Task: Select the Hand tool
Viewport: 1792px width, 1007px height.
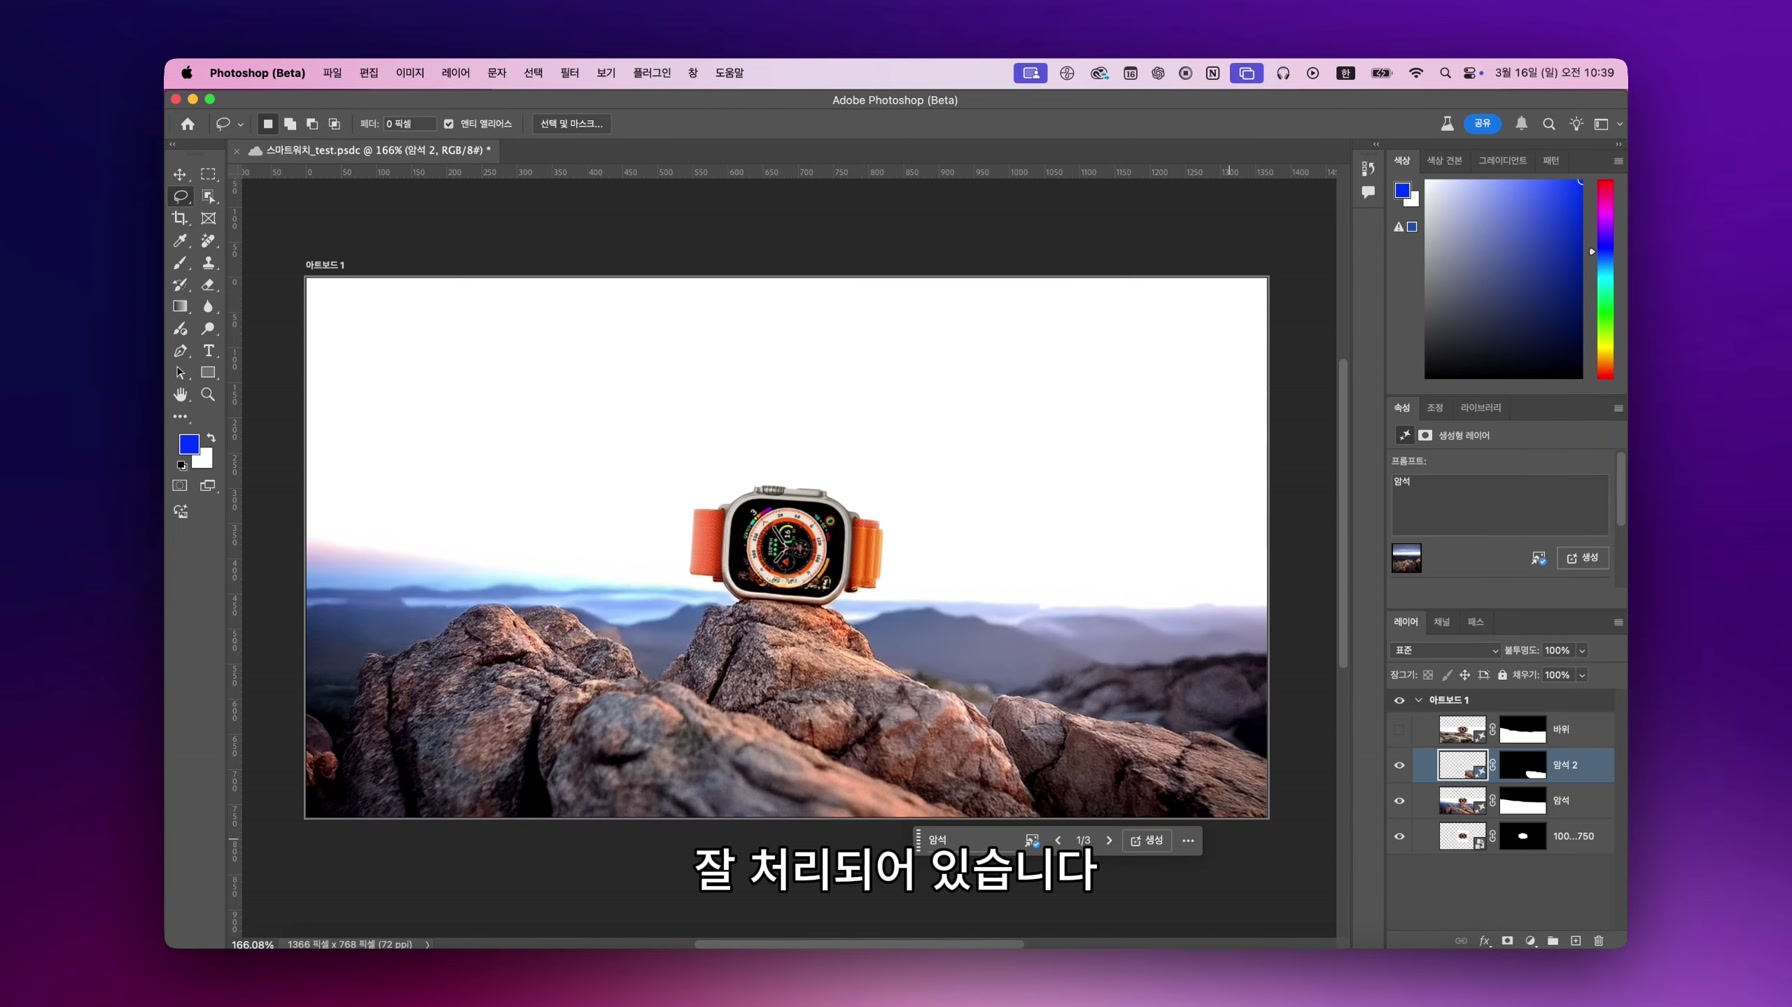Action: point(180,395)
